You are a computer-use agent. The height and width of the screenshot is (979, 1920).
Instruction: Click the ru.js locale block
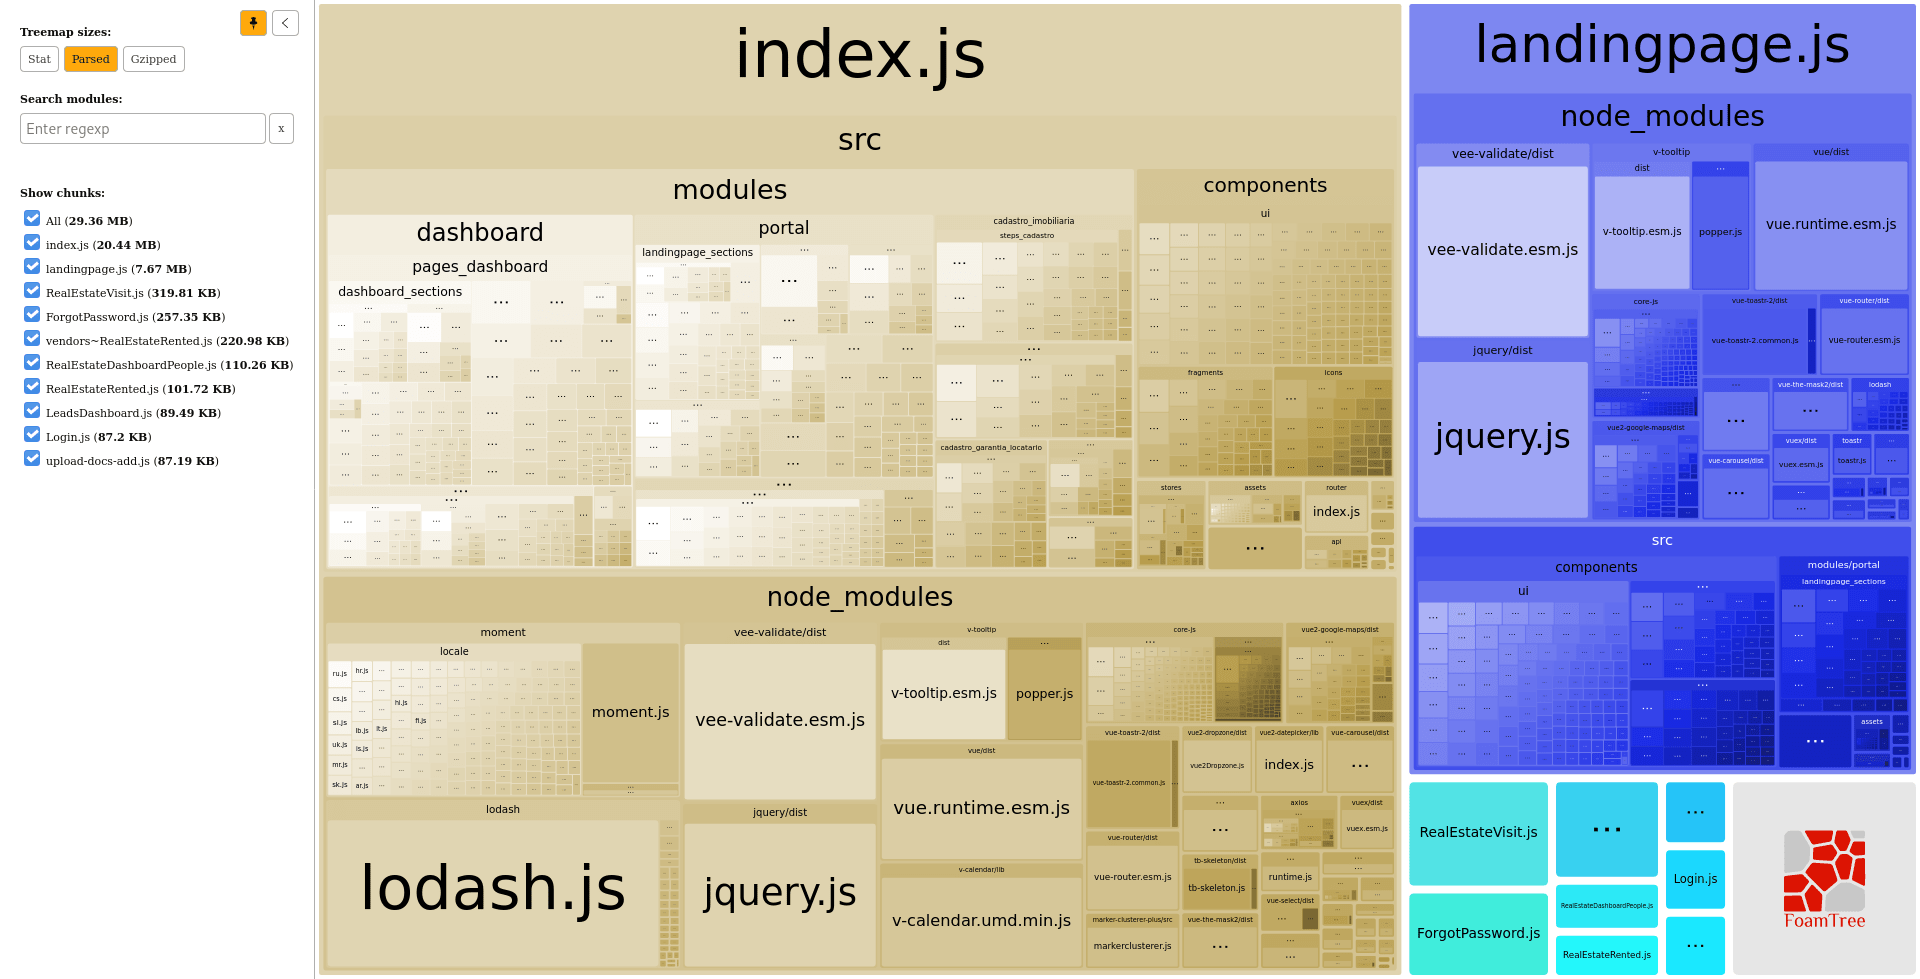pyautogui.click(x=340, y=674)
